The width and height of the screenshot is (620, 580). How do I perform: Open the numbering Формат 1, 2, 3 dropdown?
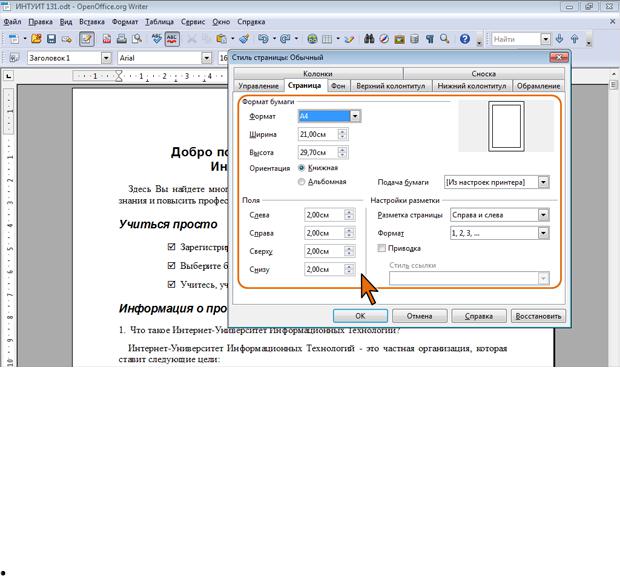pyautogui.click(x=543, y=233)
